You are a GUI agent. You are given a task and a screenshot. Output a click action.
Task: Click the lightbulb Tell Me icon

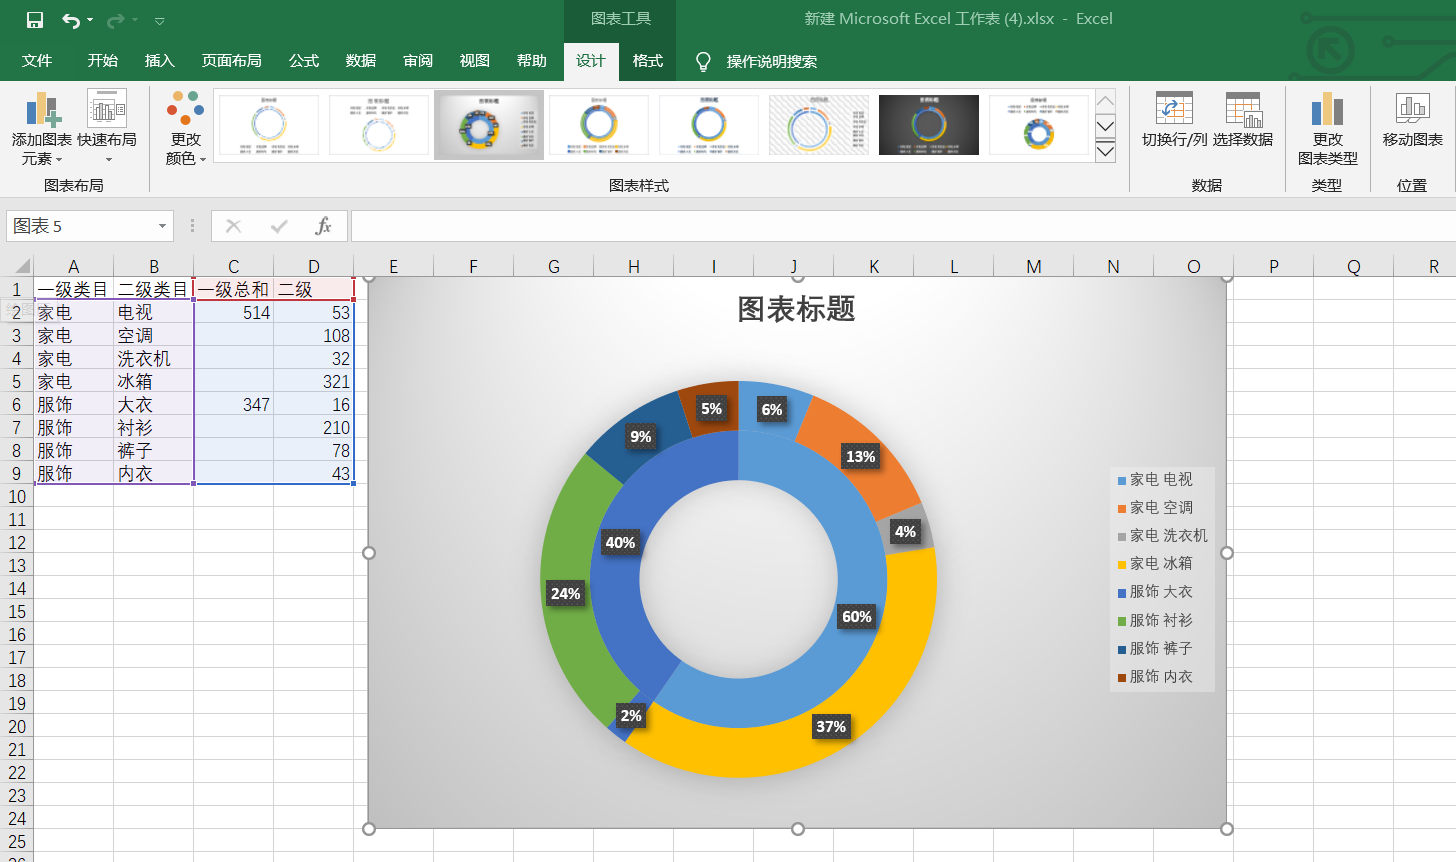pos(704,62)
